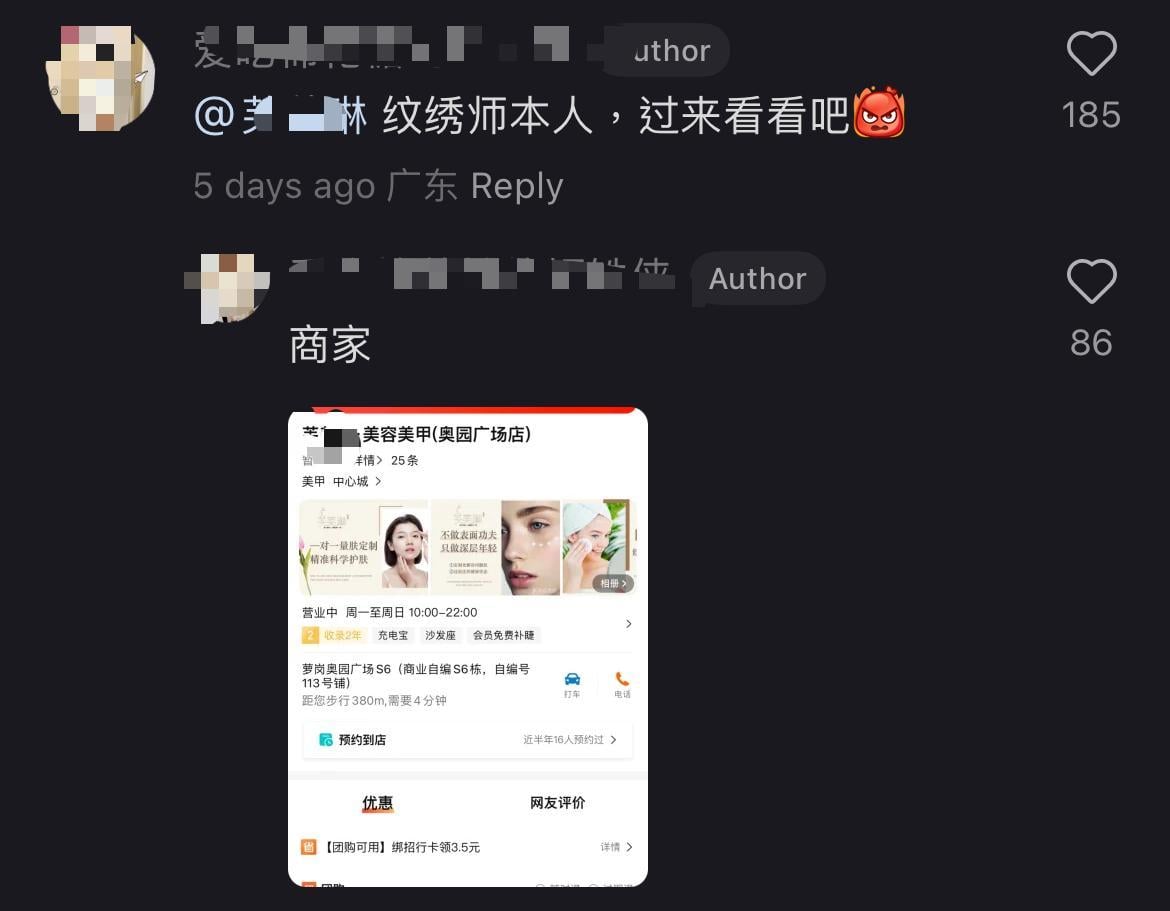Expand business hours row chevron
1170x911 pixels.
(x=628, y=624)
